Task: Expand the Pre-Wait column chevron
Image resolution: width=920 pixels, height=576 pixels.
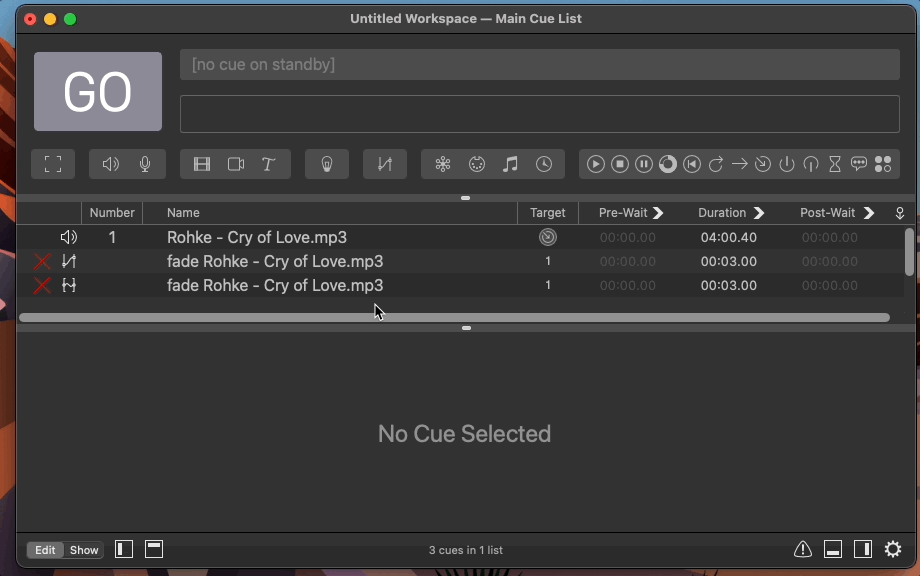Action: (658, 213)
